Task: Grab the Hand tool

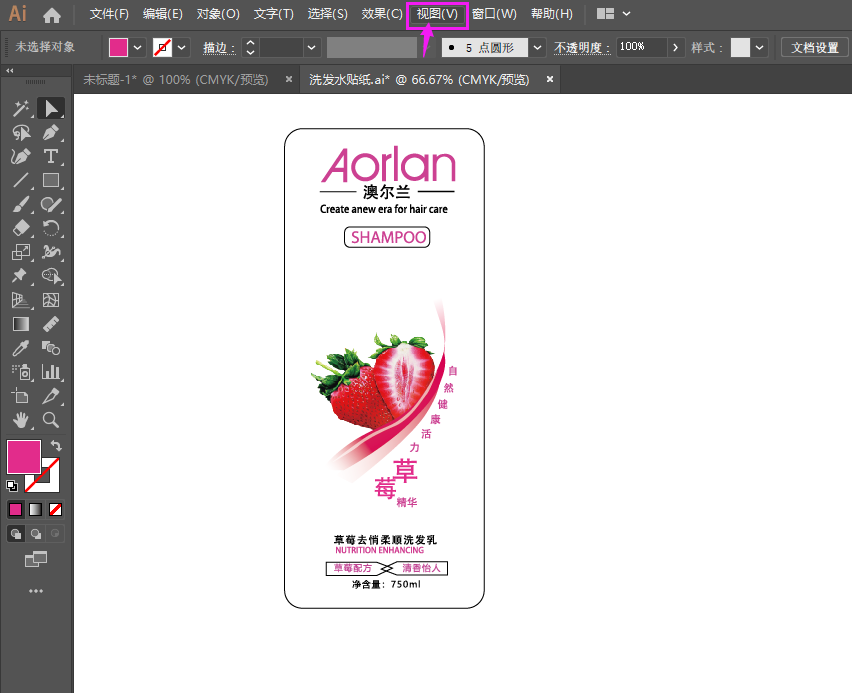Action: tap(21, 420)
